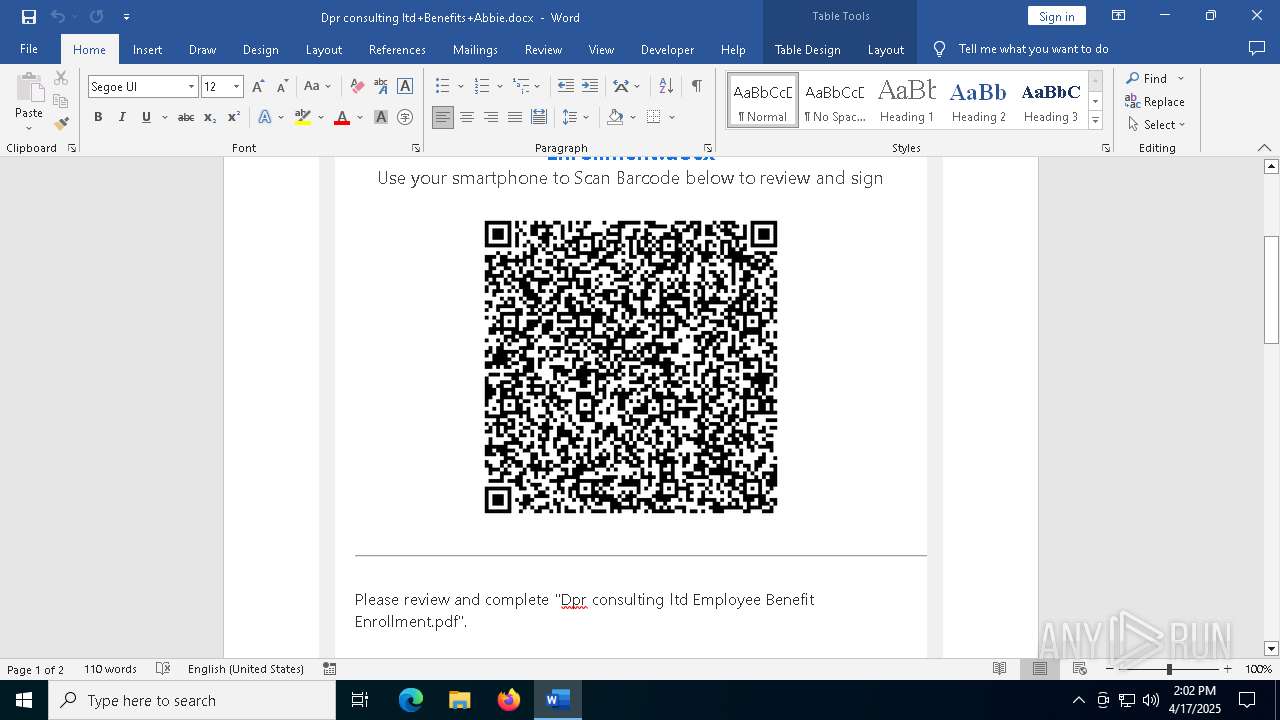Expand the Styles gallery More arrow

pos(1096,121)
